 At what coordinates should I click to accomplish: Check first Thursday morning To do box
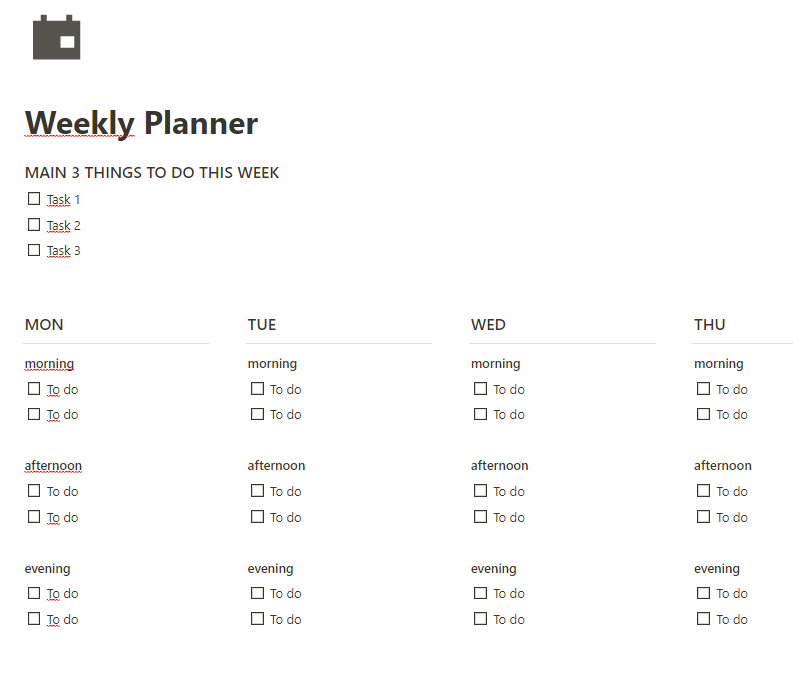pyautogui.click(x=703, y=389)
